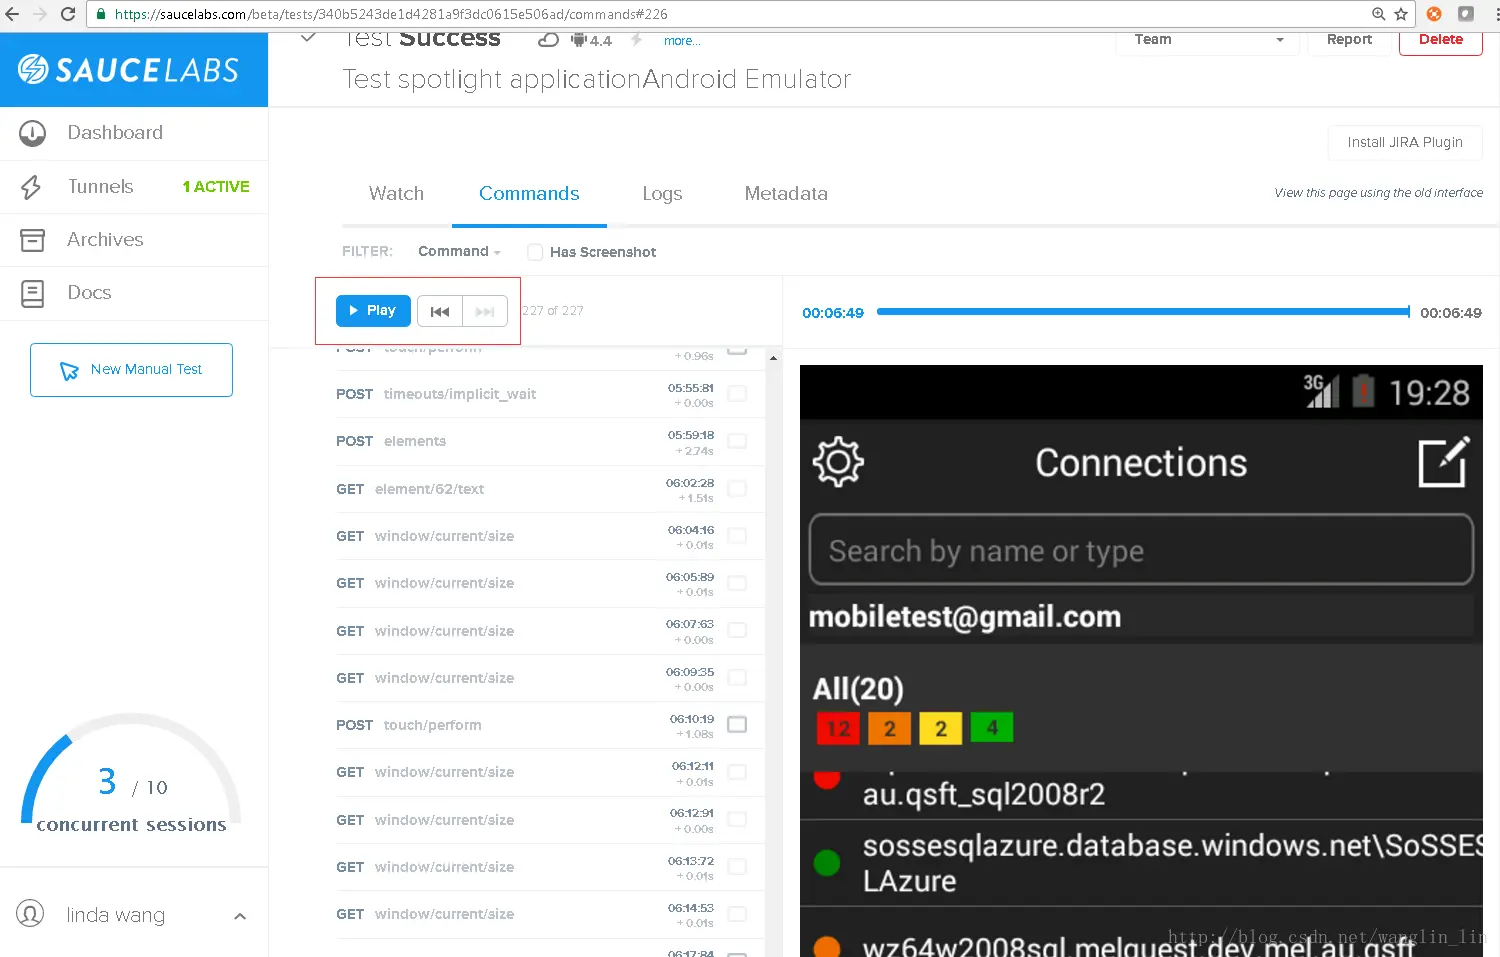The width and height of the screenshot is (1500, 957).
Task: Click the Report button
Action: coord(1349,41)
